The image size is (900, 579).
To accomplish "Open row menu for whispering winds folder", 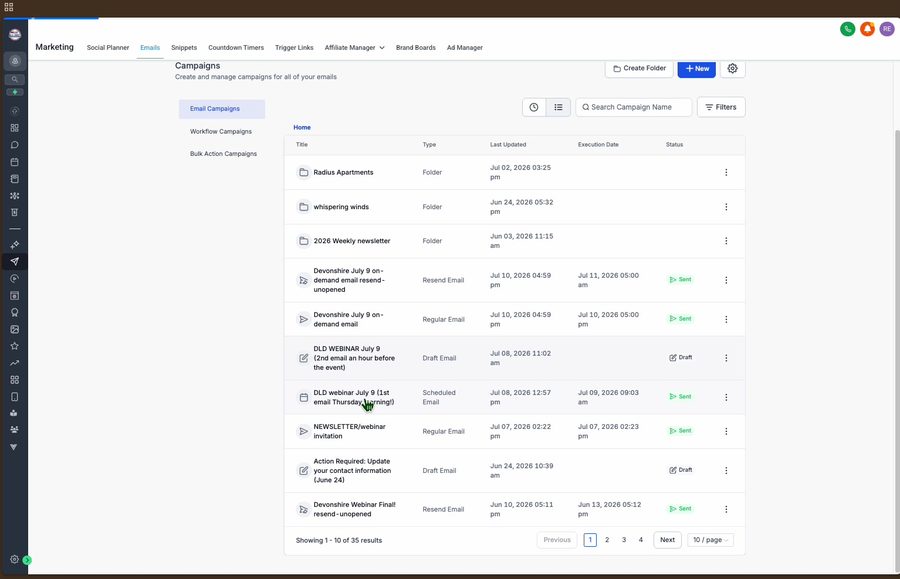I will (726, 207).
